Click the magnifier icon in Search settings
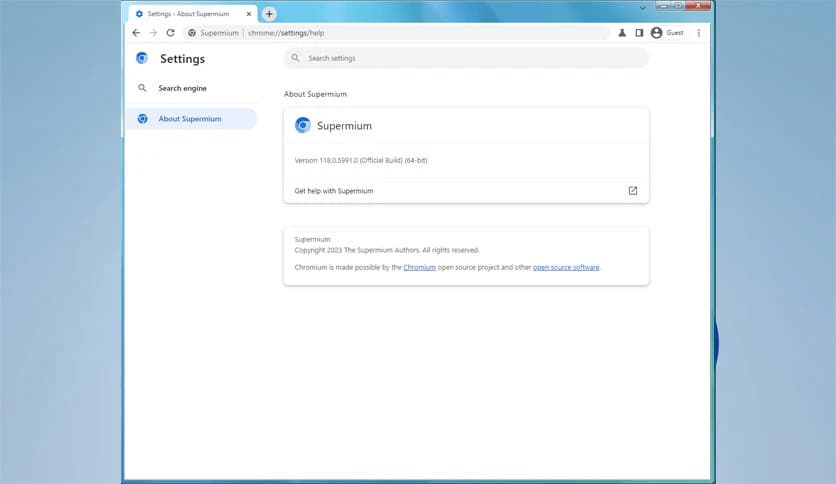 [x=295, y=58]
